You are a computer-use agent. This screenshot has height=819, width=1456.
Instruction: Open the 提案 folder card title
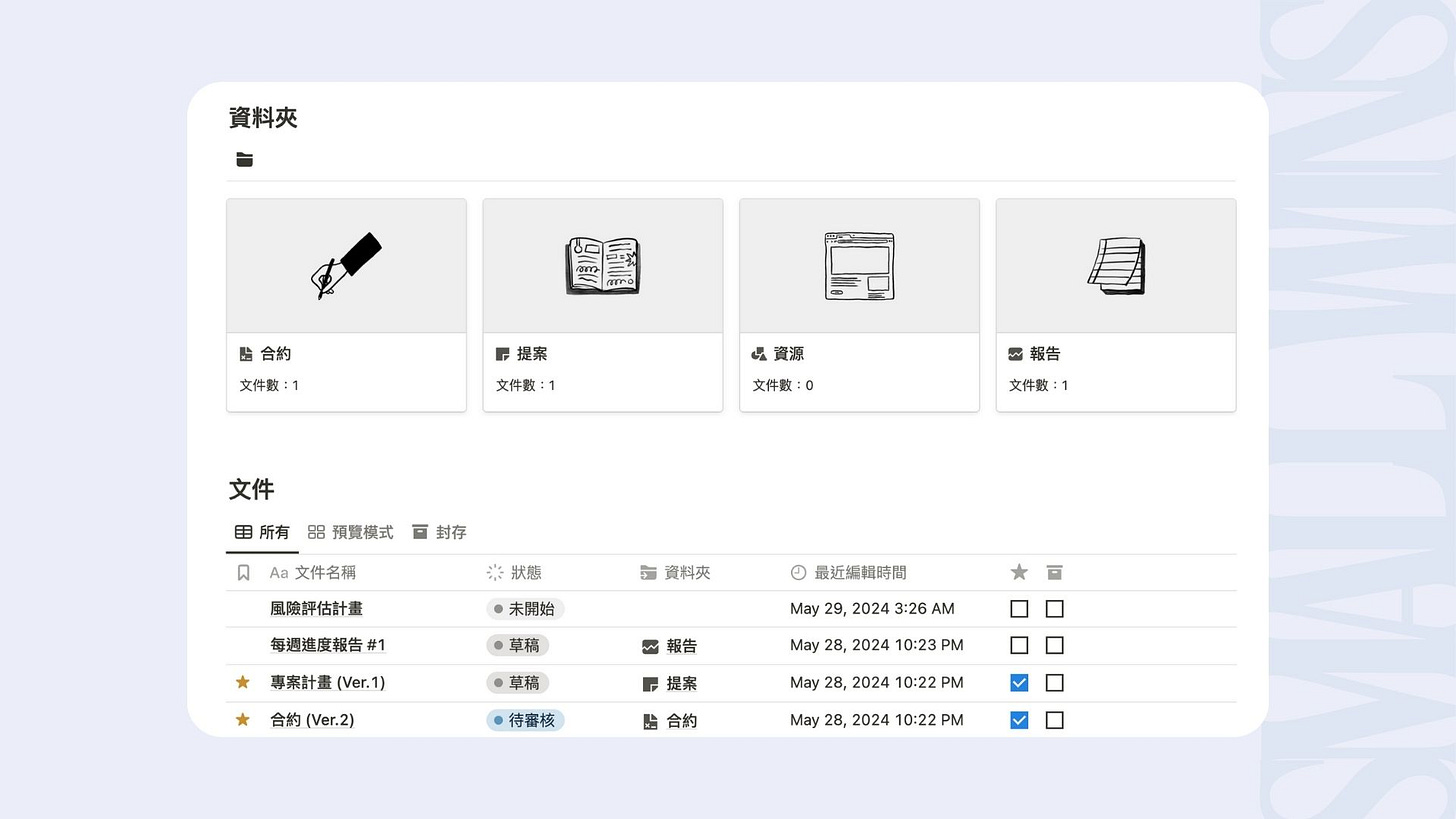pos(532,354)
